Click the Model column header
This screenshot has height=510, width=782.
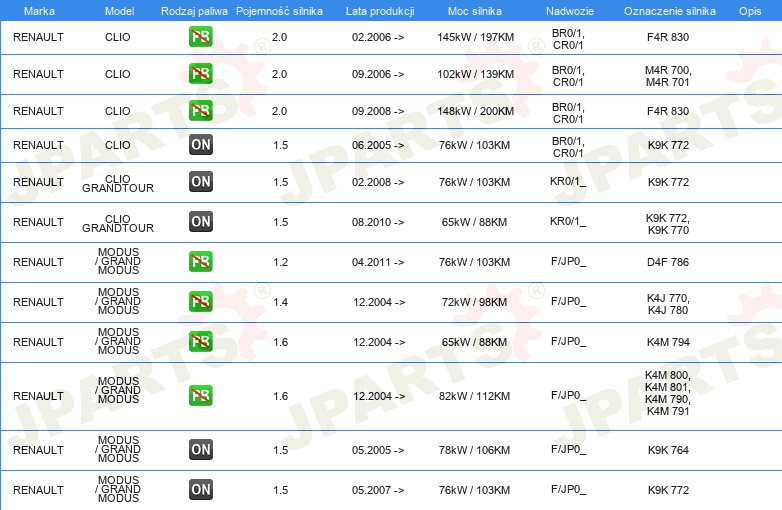[119, 11]
